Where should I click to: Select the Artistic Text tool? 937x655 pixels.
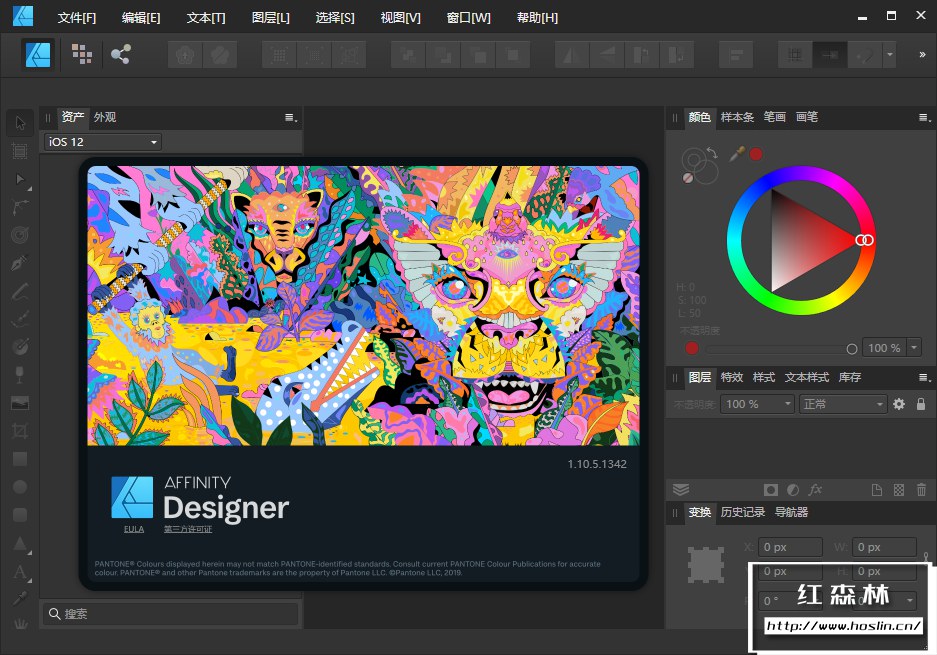point(20,572)
